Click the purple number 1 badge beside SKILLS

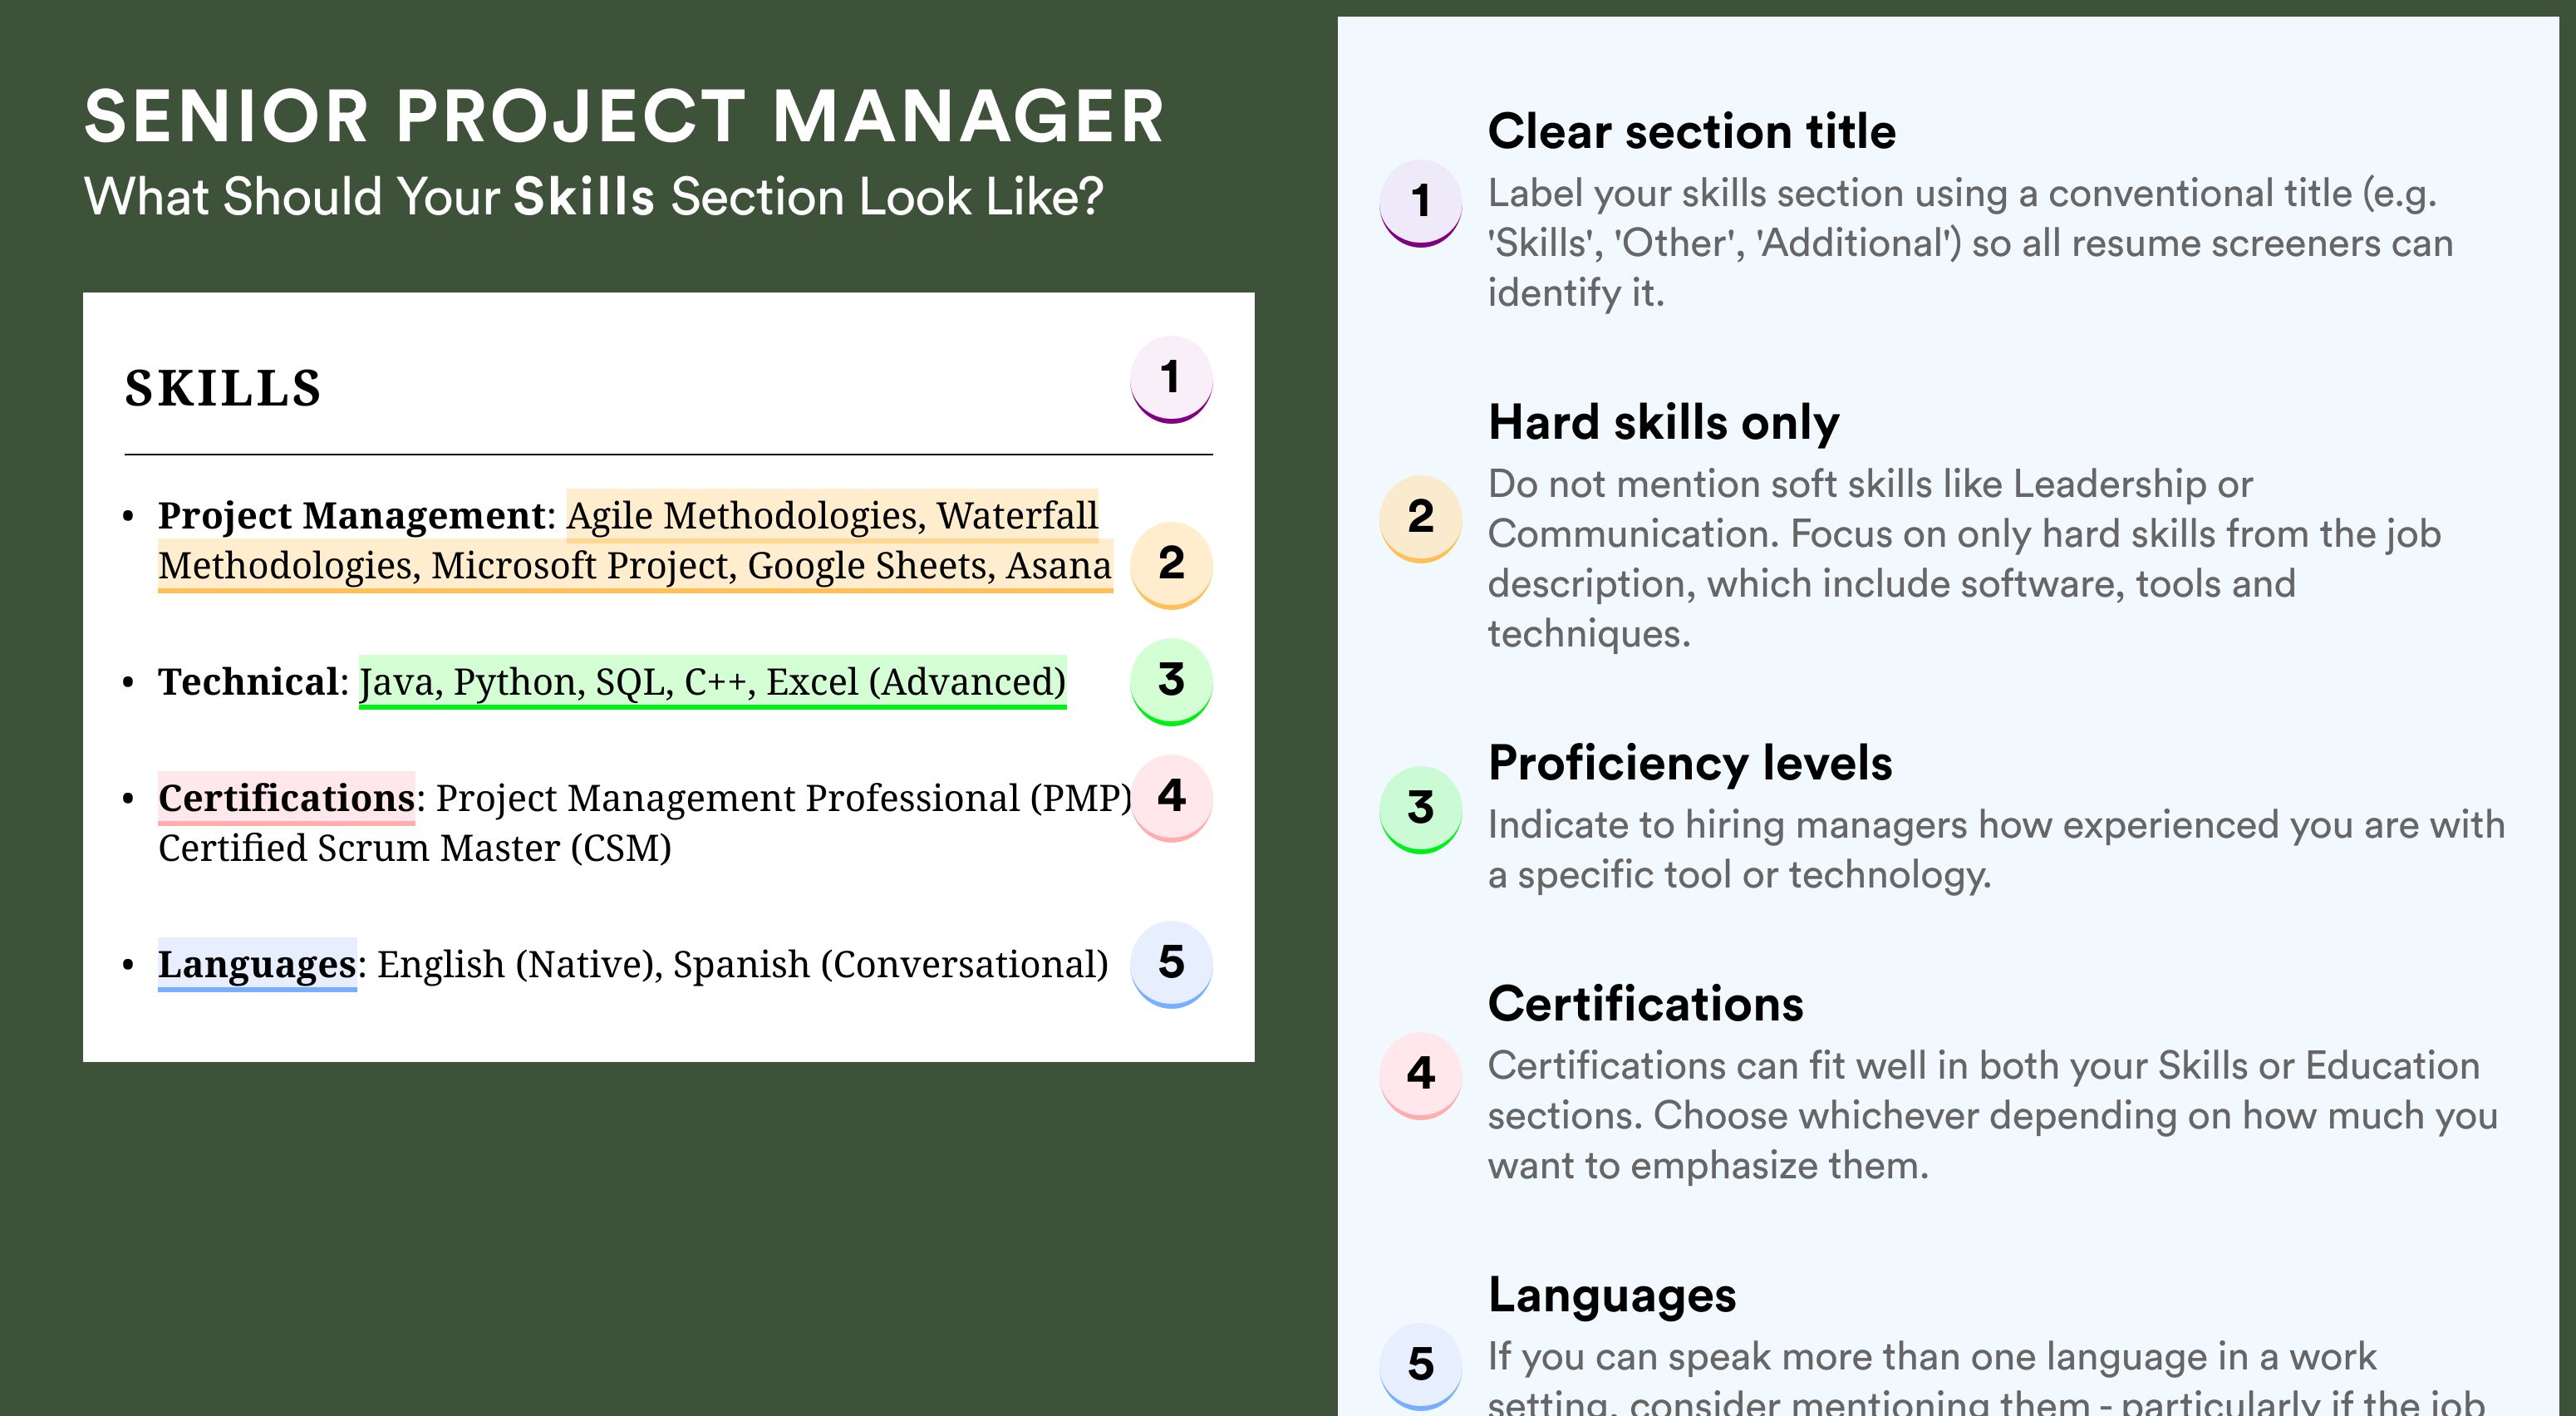coord(1171,379)
